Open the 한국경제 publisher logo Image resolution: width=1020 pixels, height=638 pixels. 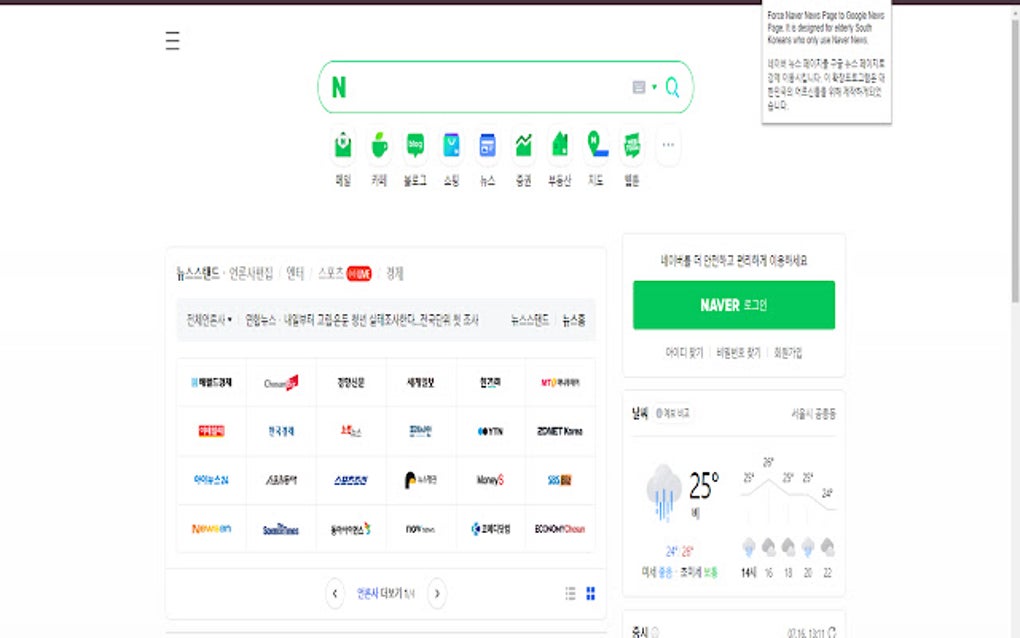pos(281,431)
